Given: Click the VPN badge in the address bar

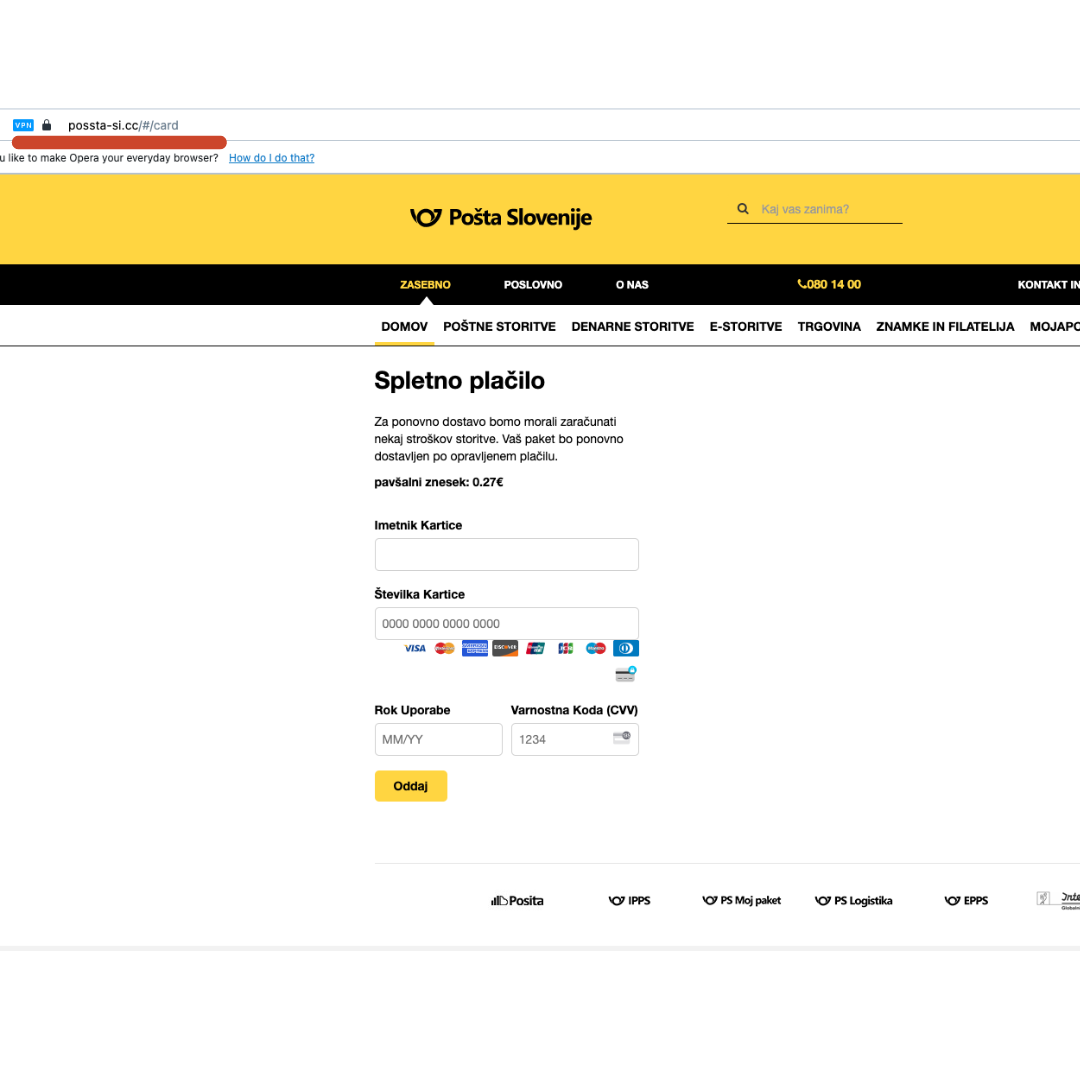Looking at the screenshot, I should point(23,125).
